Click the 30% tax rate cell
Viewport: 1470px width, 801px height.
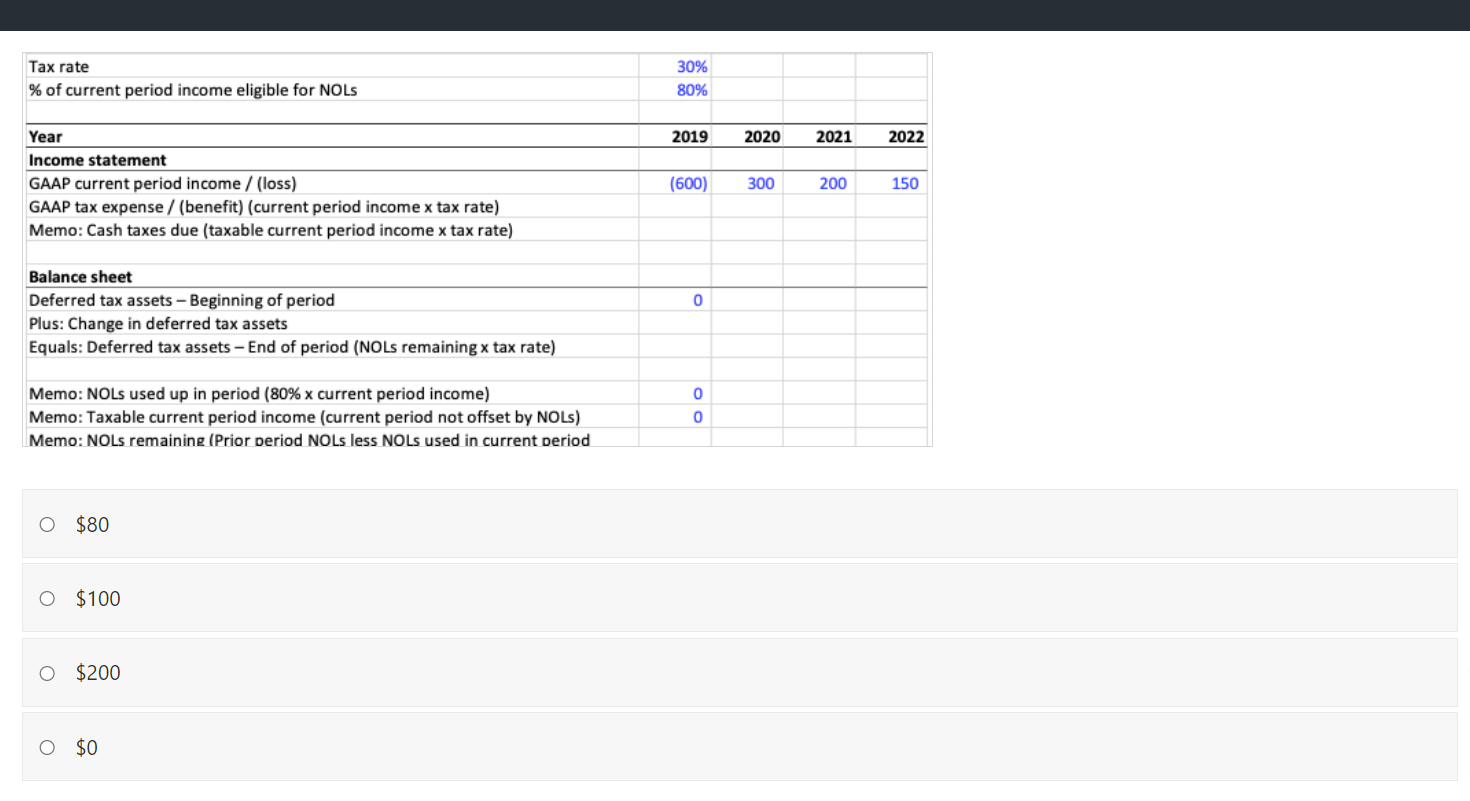coord(693,66)
